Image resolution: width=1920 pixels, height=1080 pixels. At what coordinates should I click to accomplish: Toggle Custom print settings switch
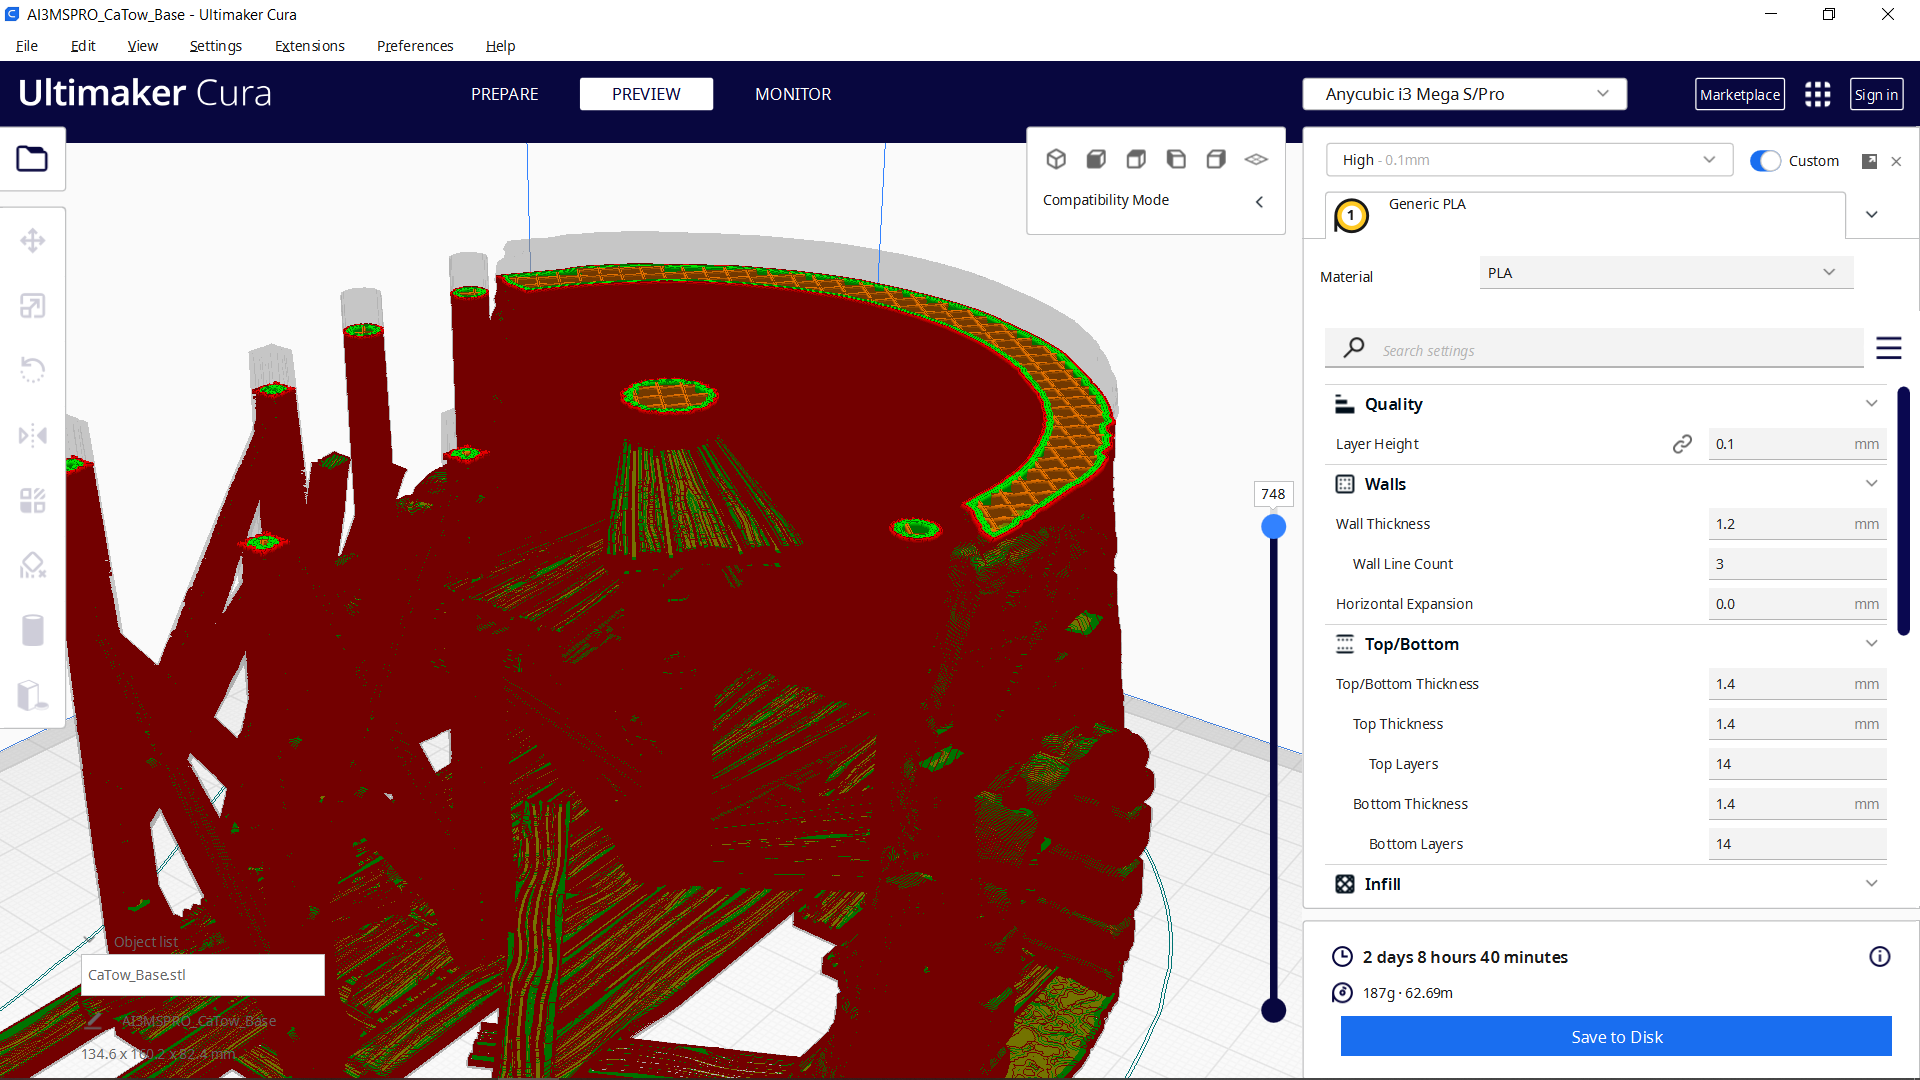click(x=1766, y=160)
